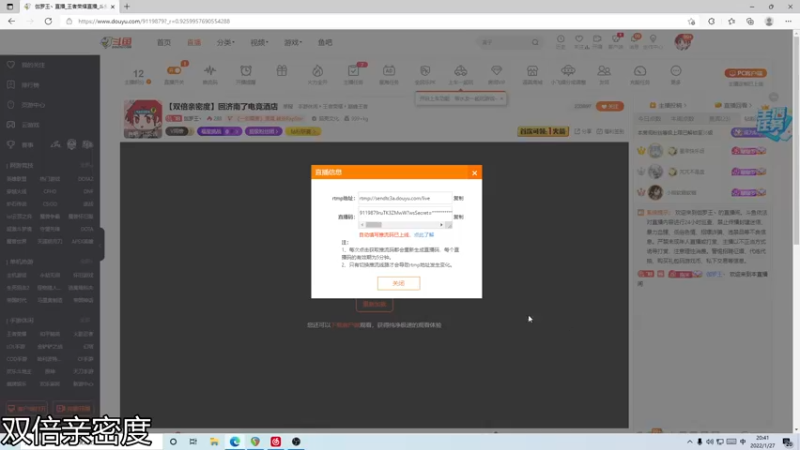Image resolution: width=800 pixels, height=450 pixels.
Task: Expand the 分类 dropdown menu
Action: point(226,42)
